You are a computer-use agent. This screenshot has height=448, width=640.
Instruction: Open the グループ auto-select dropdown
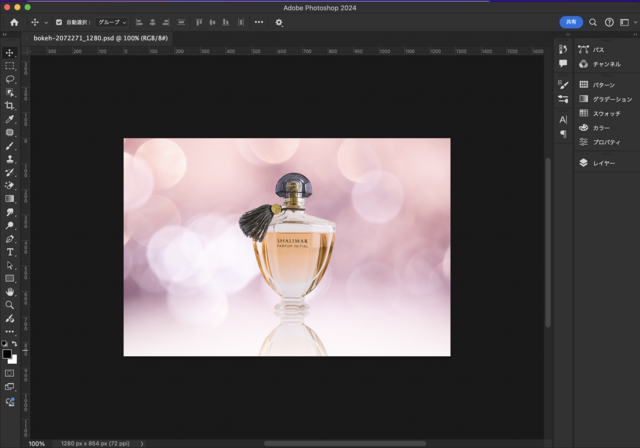[x=112, y=22]
